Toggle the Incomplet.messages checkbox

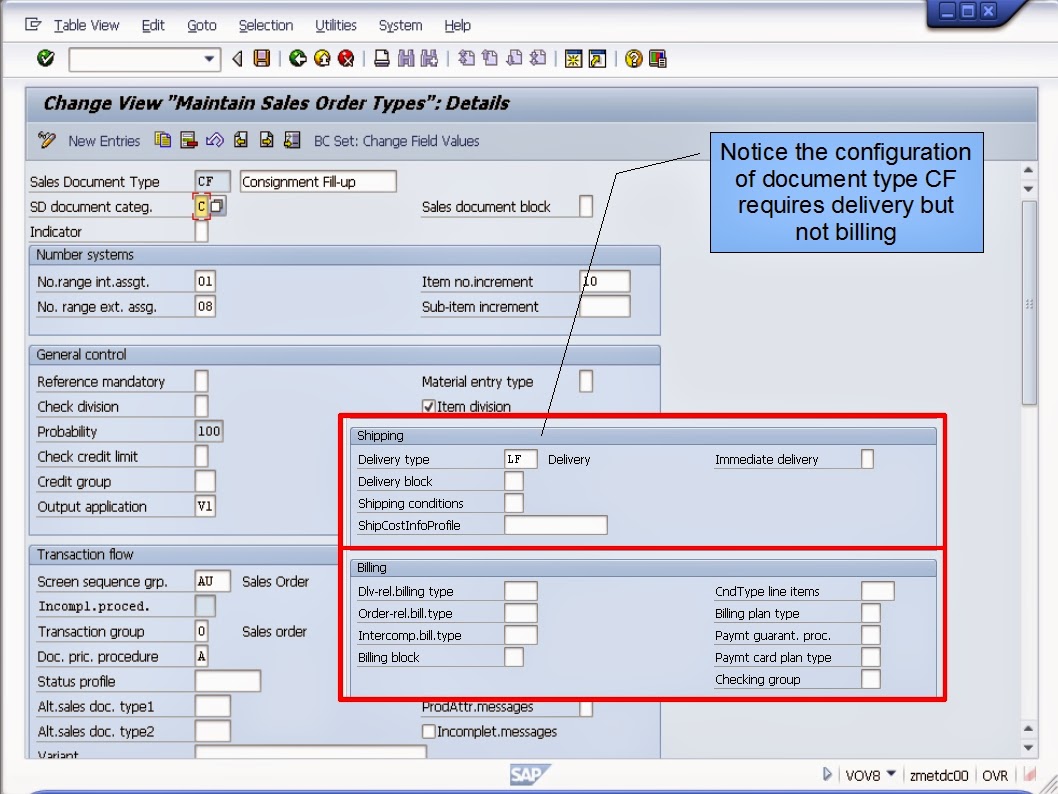pyautogui.click(x=428, y=731)
